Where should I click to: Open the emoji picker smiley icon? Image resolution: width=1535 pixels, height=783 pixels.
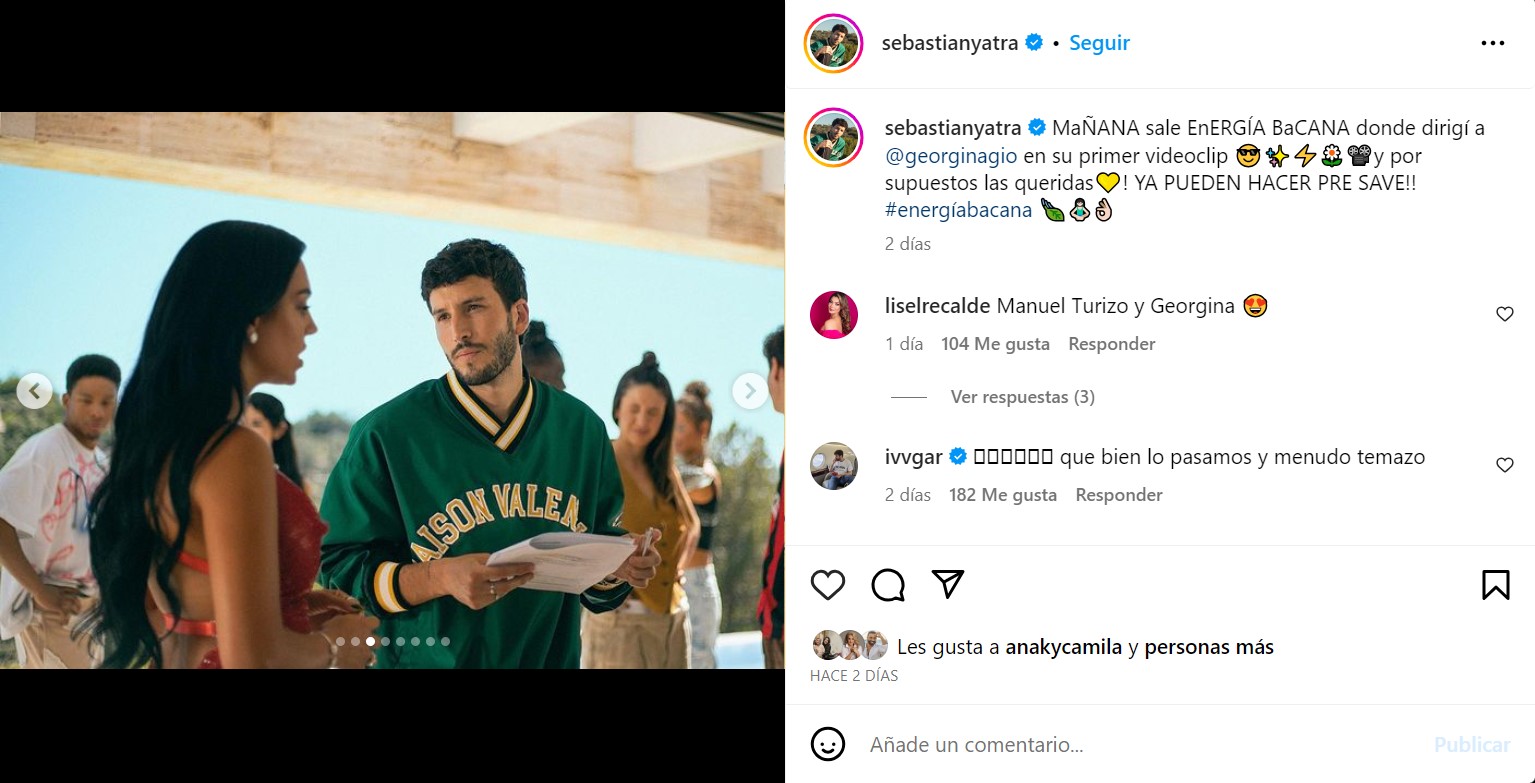(x=827, y=744)
